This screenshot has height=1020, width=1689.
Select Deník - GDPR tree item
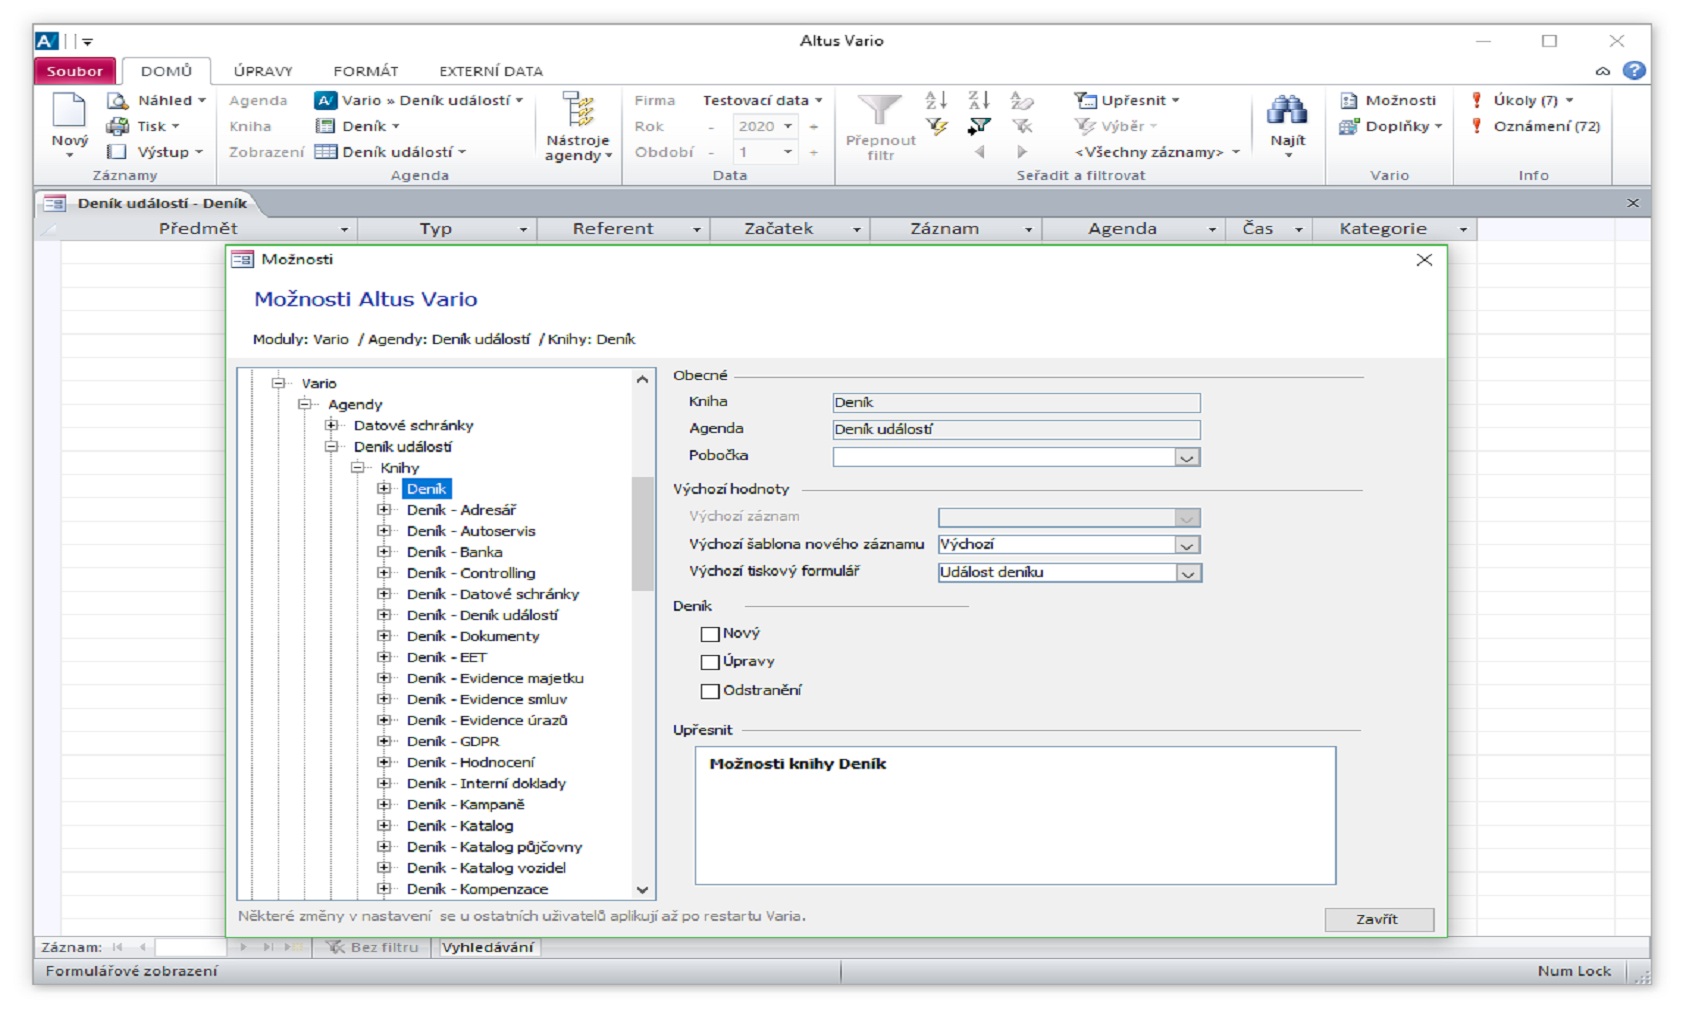(453, 741)
